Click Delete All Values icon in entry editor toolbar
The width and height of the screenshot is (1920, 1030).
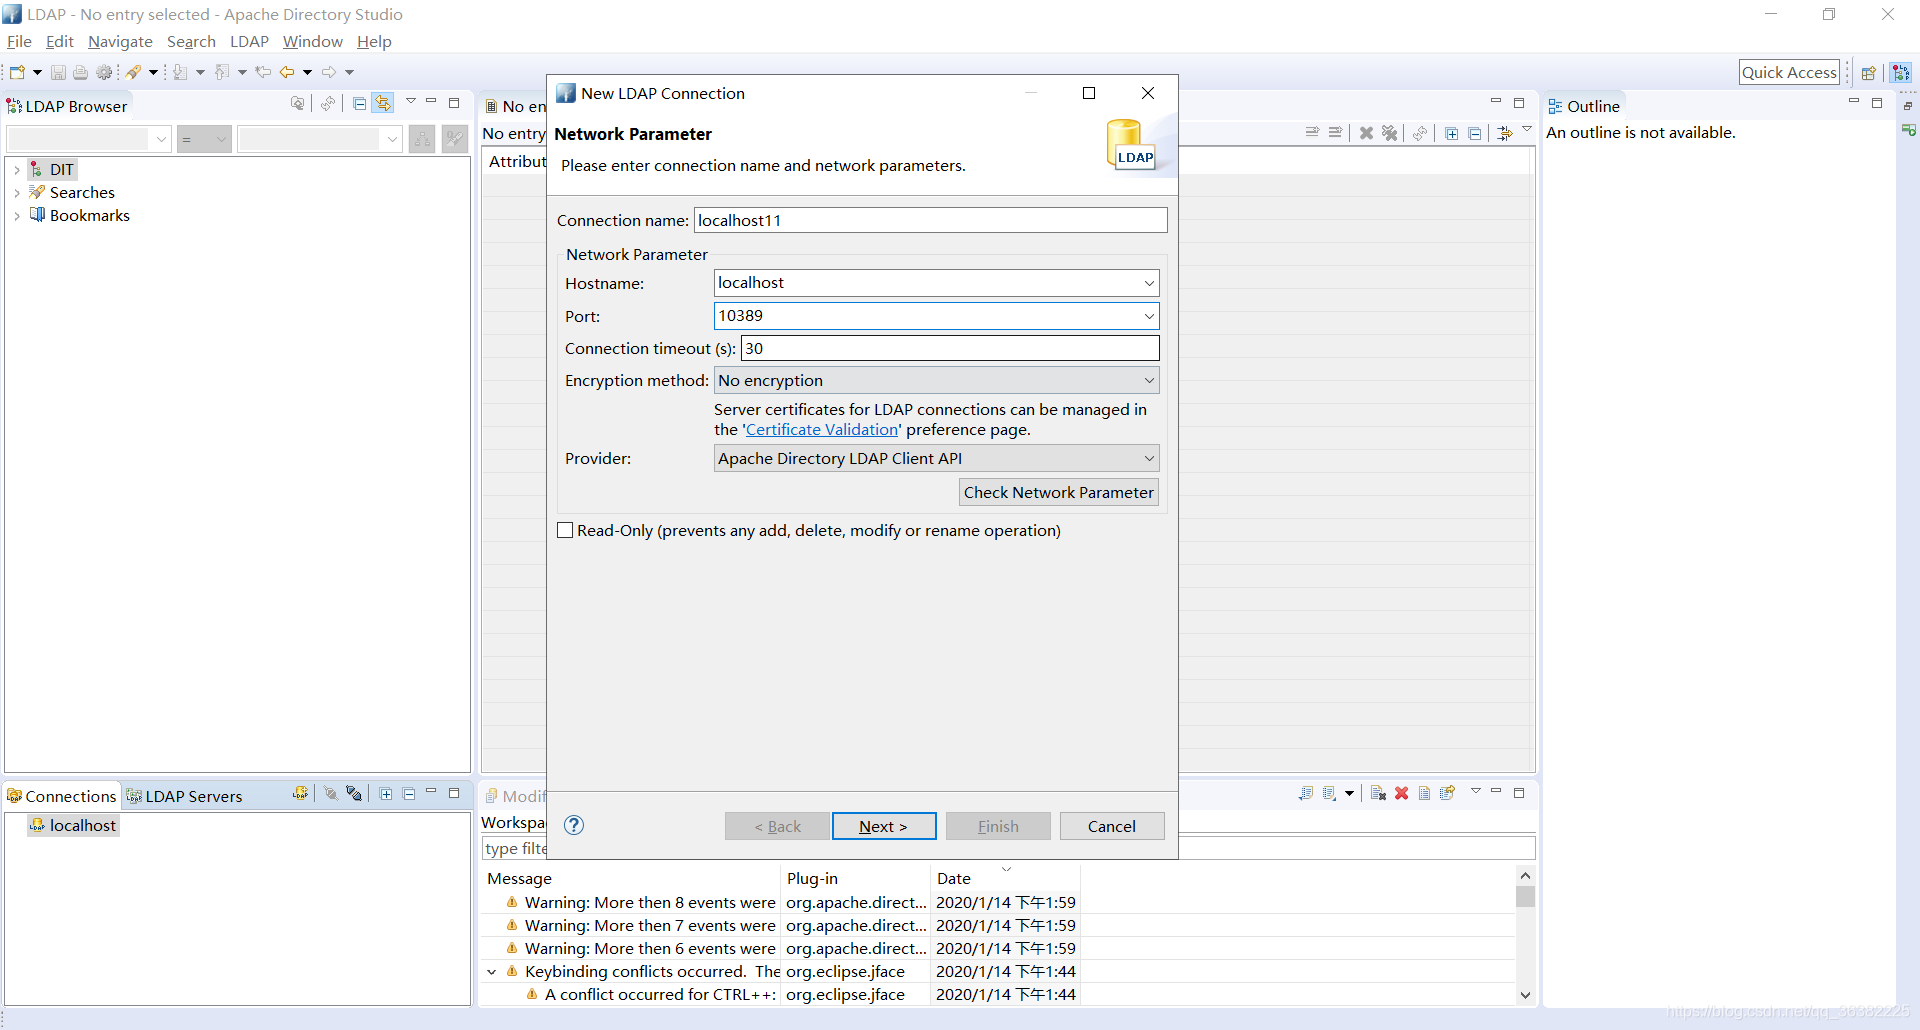(1389, 133)
